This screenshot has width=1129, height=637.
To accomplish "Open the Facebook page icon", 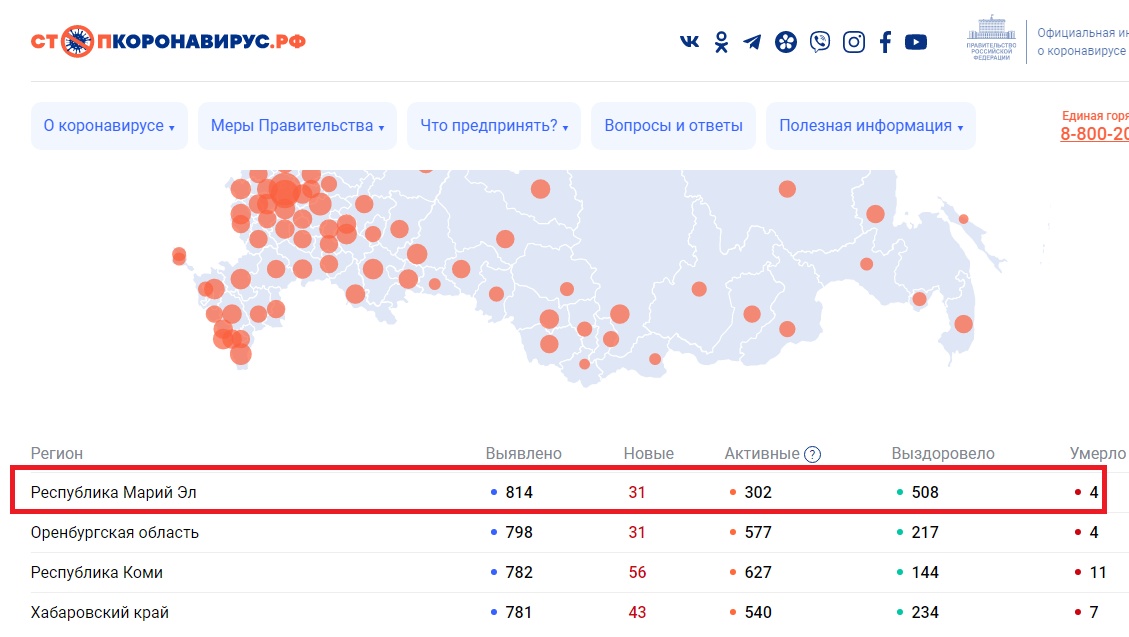I will click(885, 42).
